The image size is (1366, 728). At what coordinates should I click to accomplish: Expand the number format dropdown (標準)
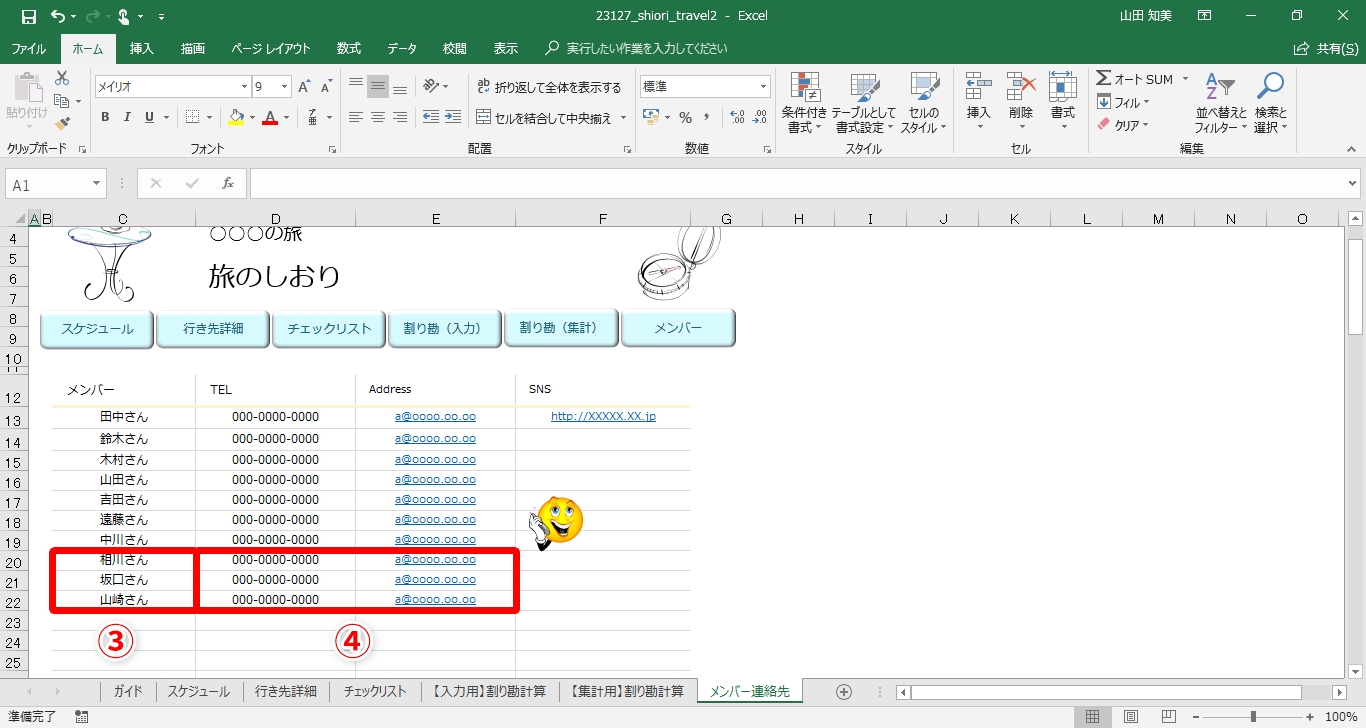(x=764, y=87)
